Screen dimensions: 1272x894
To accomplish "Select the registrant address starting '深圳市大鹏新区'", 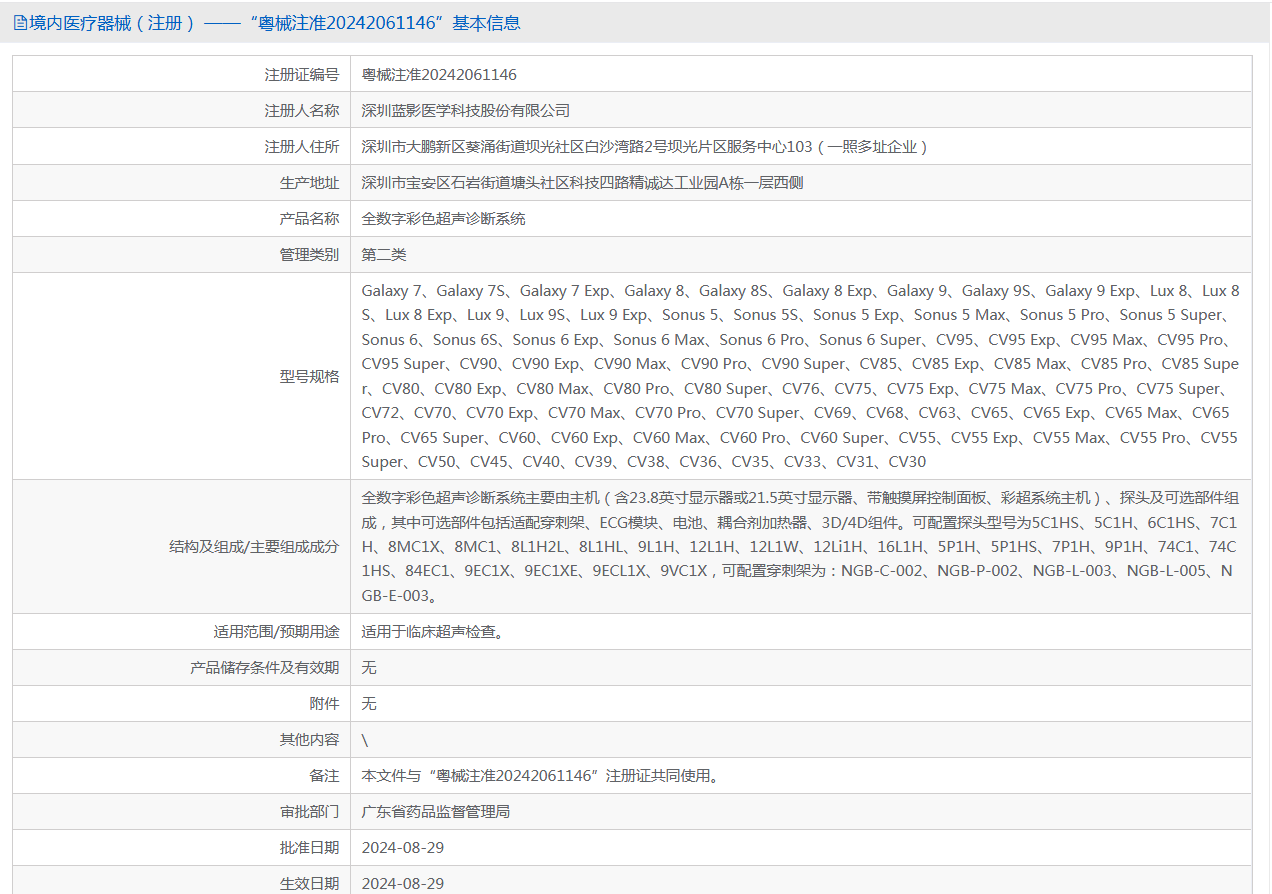I will point(645,146).
